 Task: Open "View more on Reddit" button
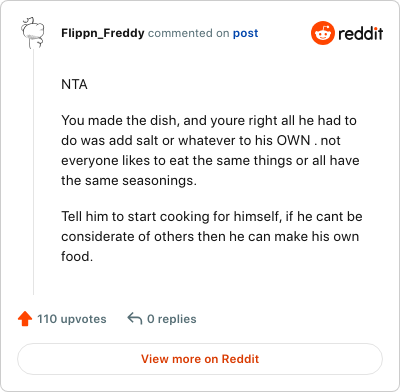click(200, 359)
